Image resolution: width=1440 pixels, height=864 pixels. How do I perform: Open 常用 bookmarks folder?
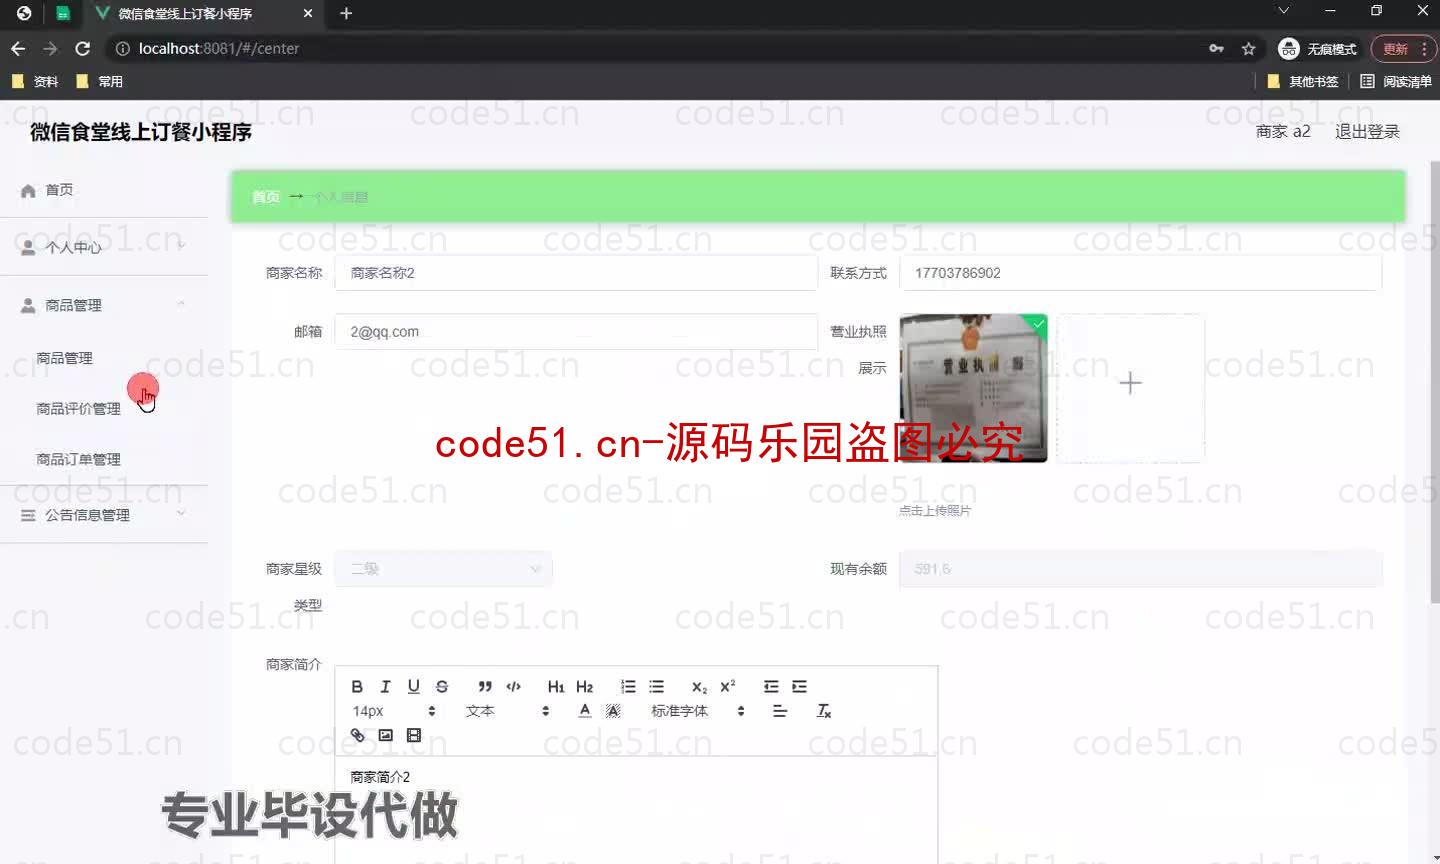pos(100,81)
